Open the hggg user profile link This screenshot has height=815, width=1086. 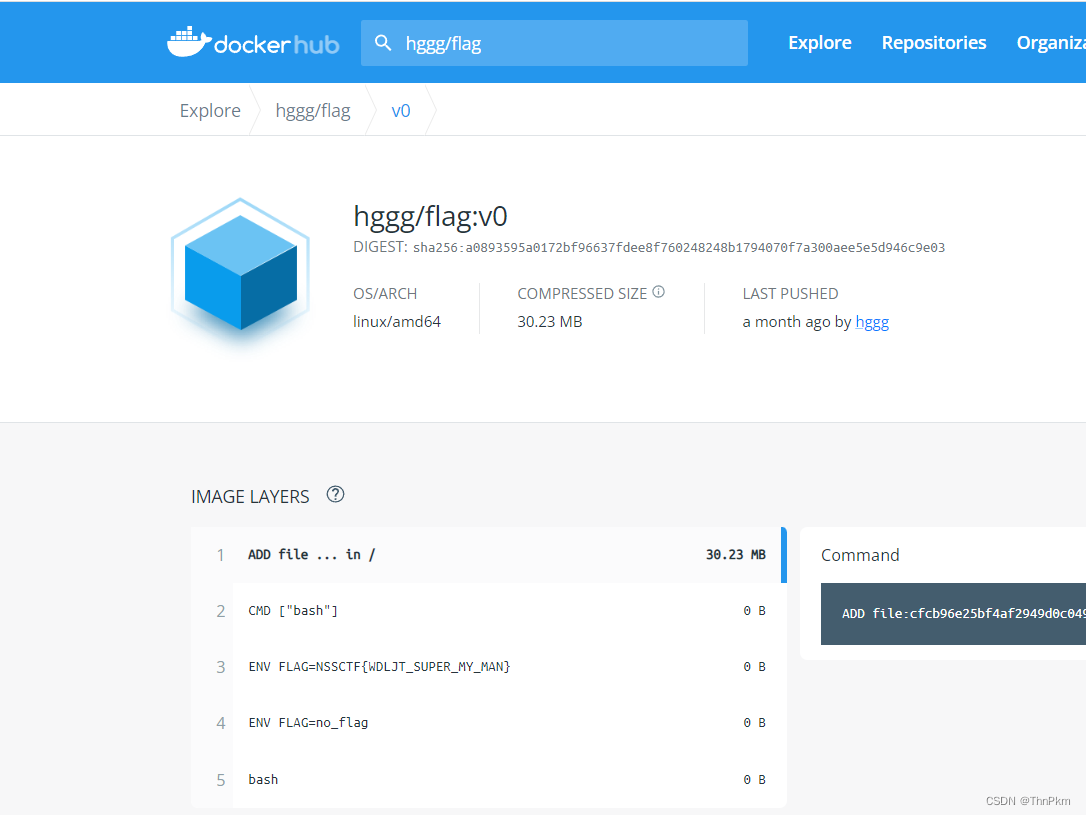click(x=872, y=322)
